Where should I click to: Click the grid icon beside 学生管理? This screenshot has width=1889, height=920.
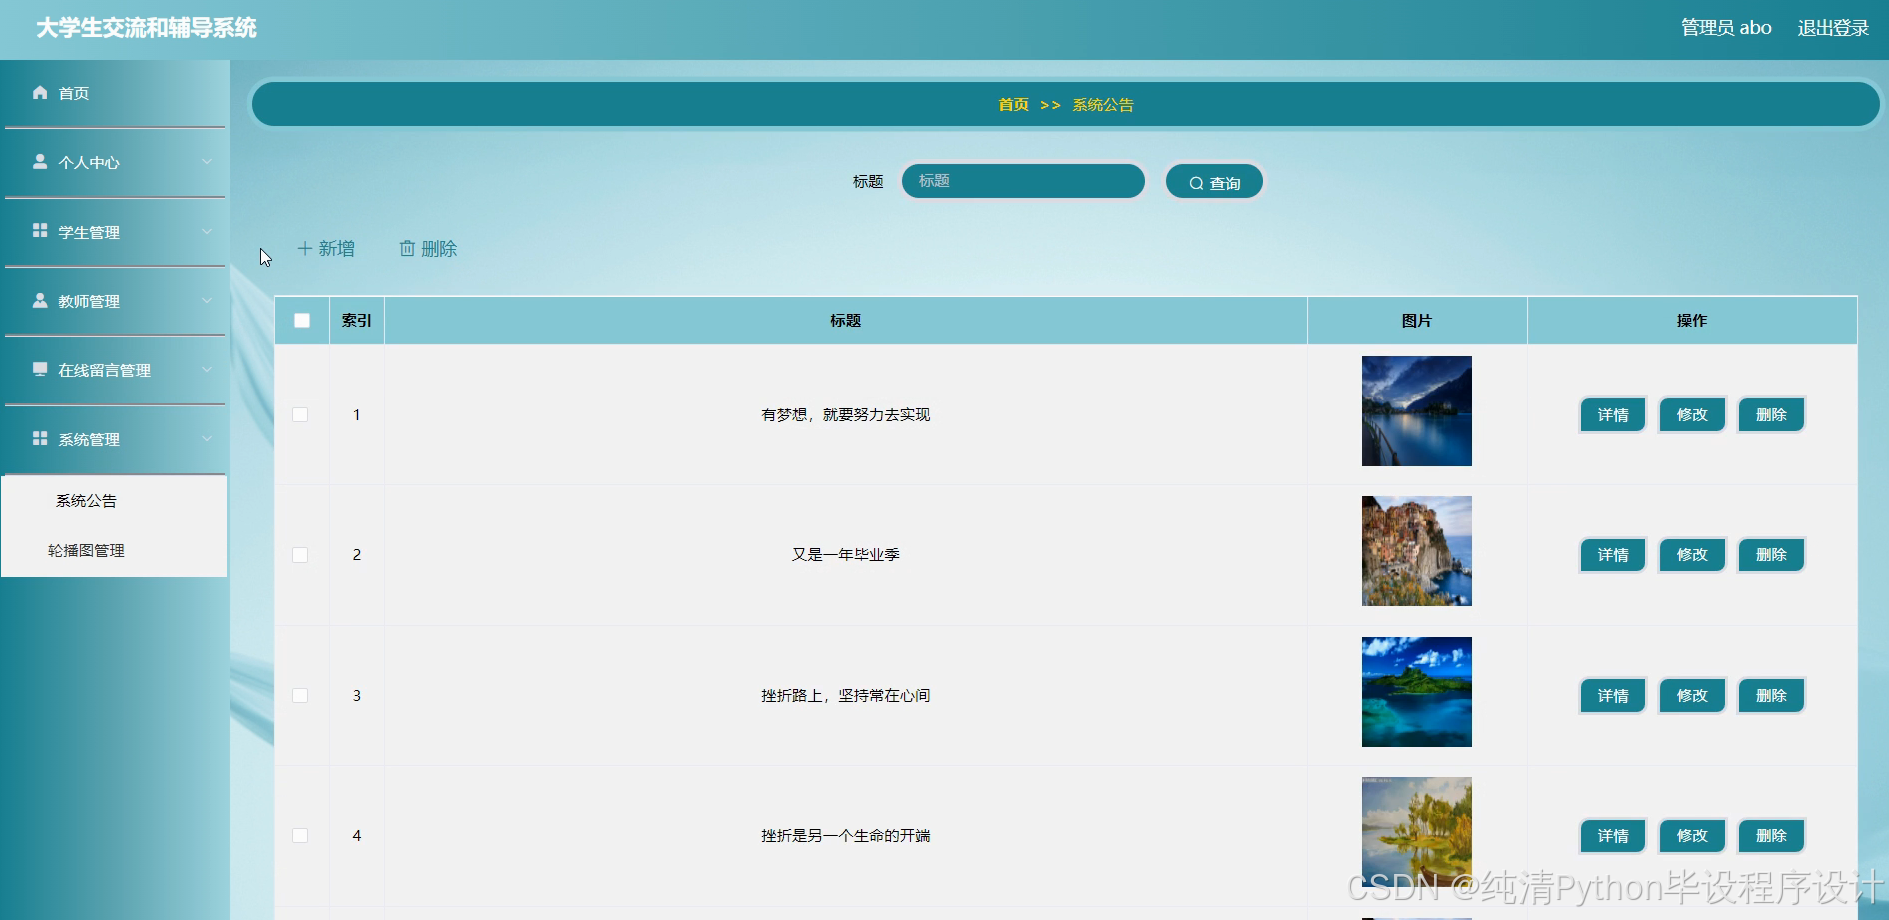40,230
